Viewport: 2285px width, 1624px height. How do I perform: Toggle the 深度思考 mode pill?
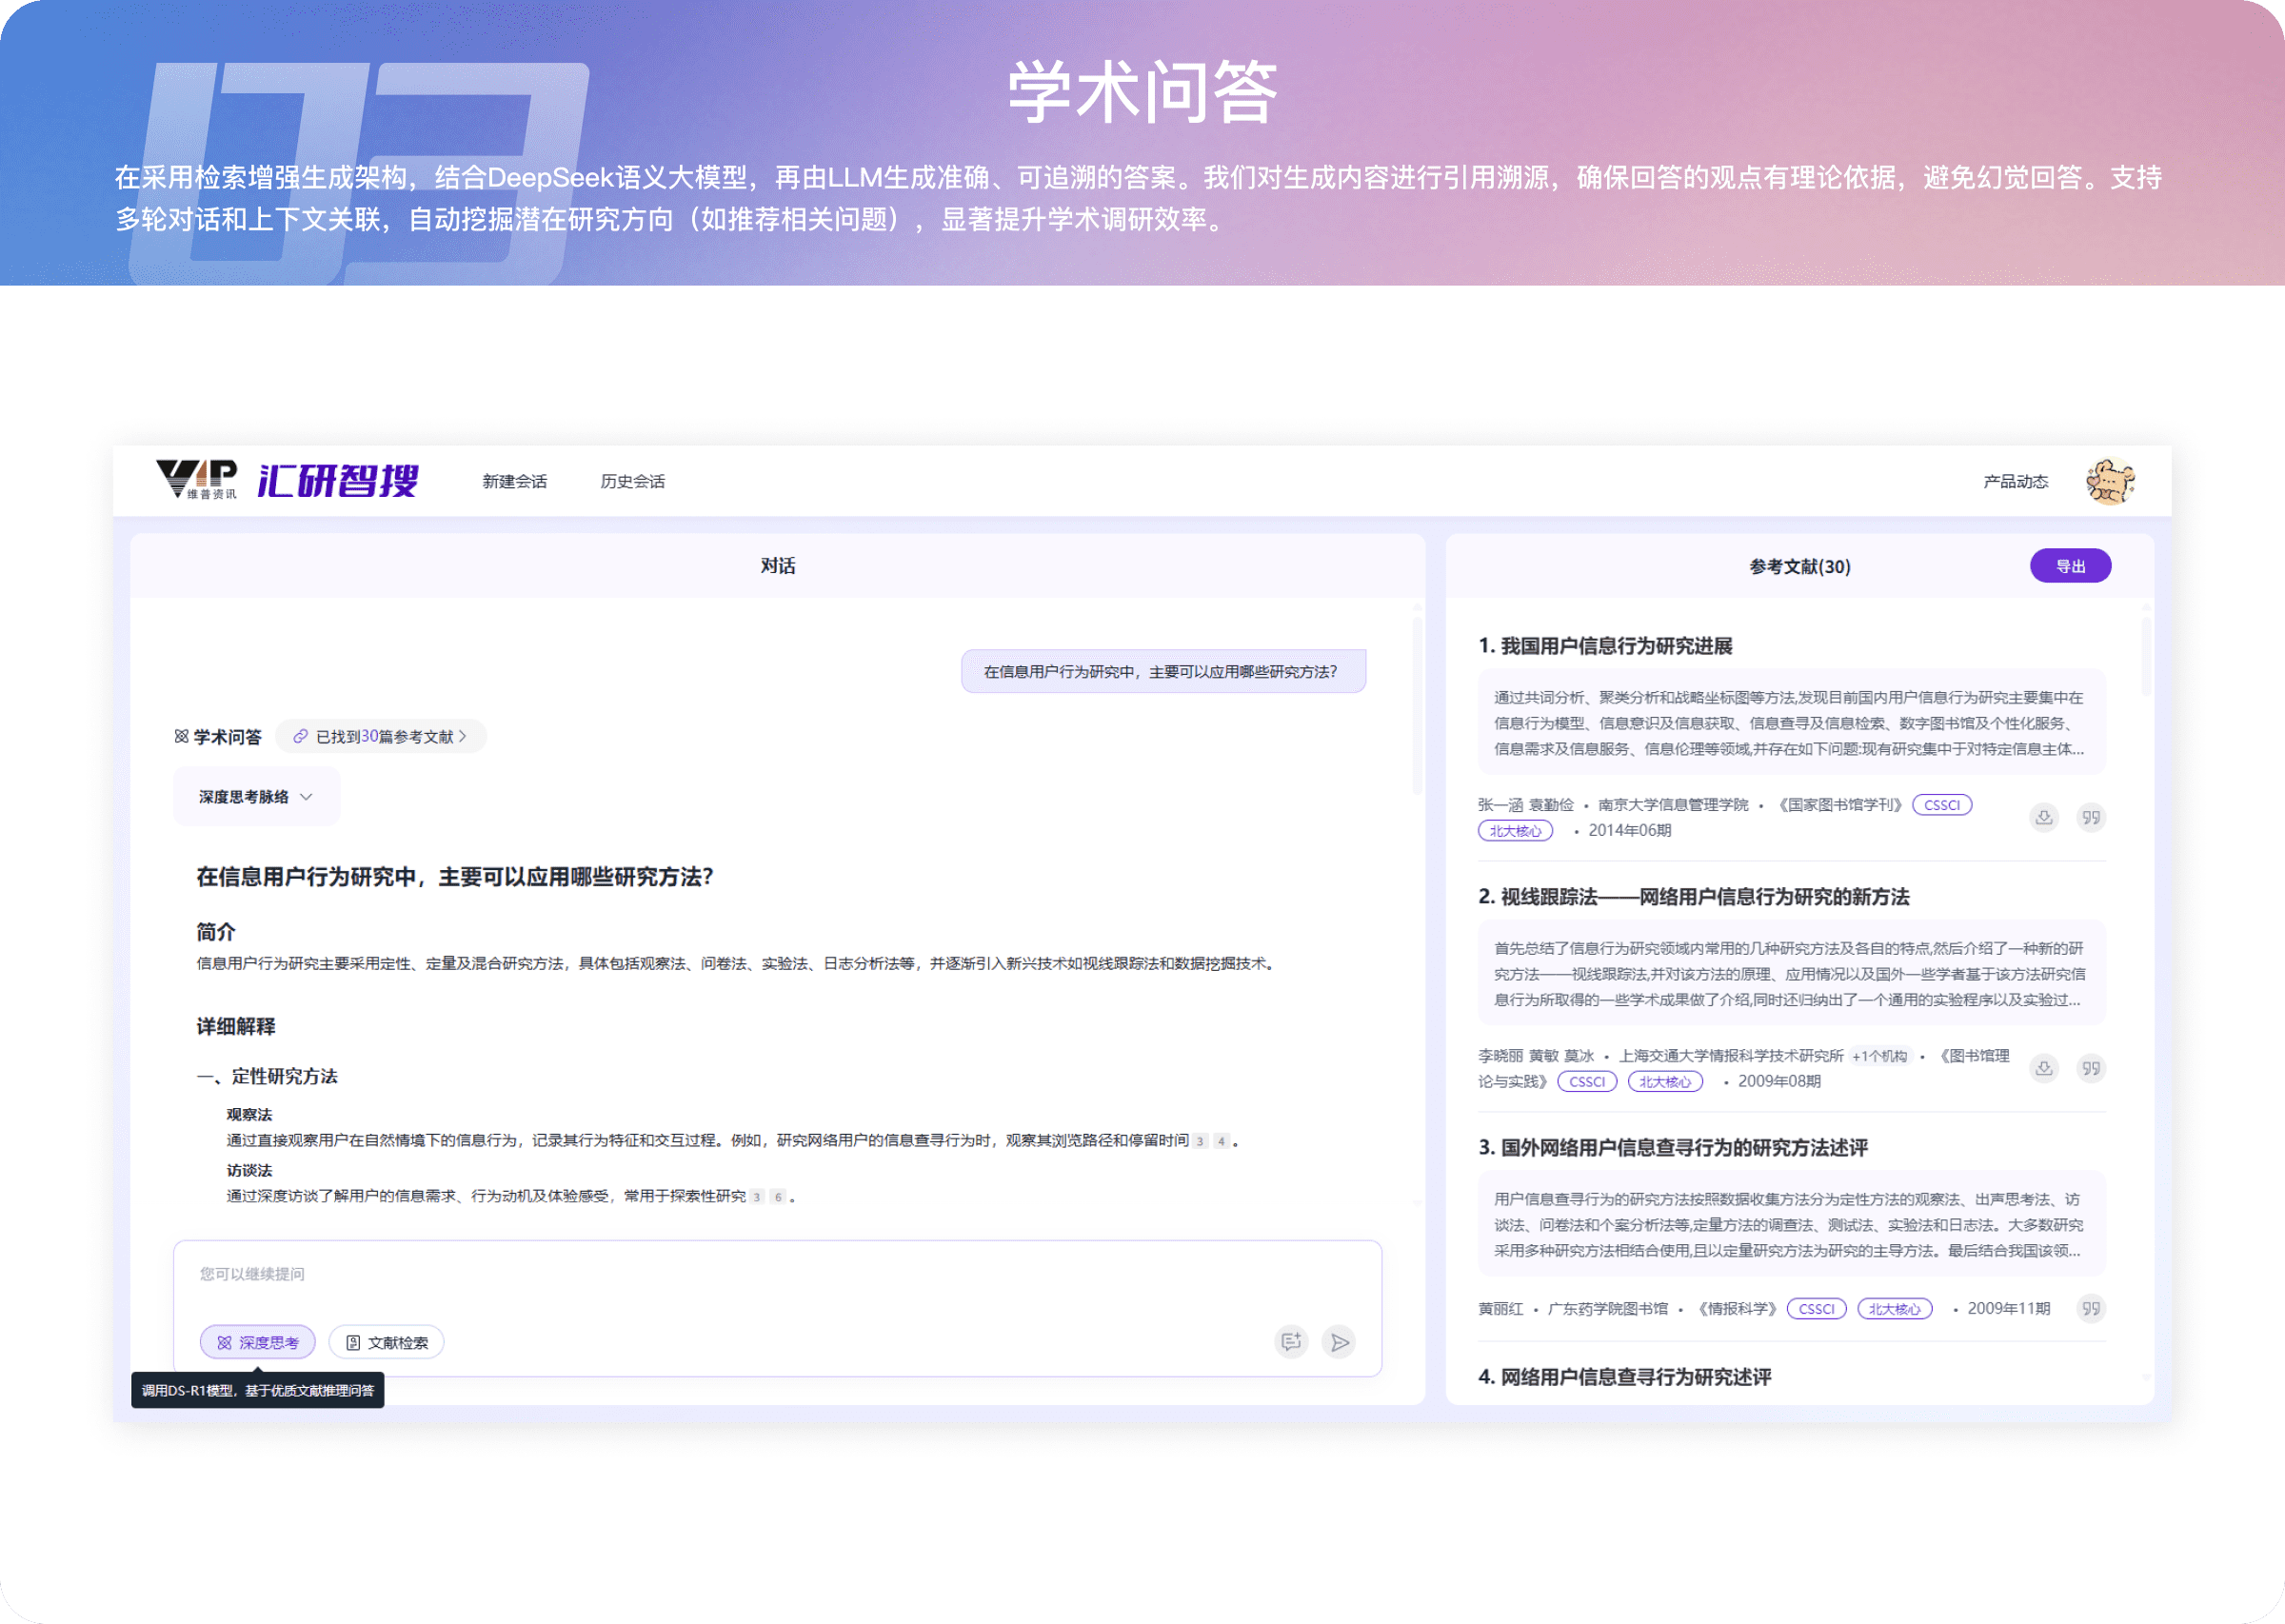tap(258, 1342)
